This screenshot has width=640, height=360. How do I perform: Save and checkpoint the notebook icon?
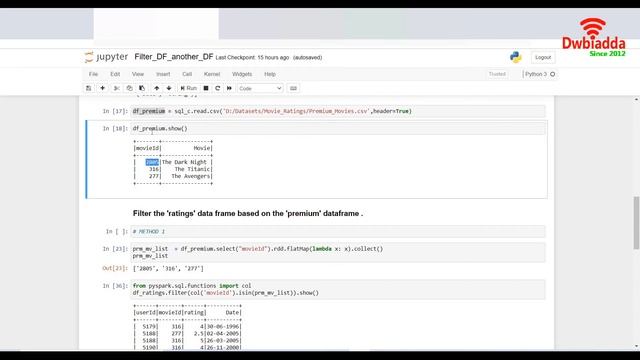[x=89, y=88]
